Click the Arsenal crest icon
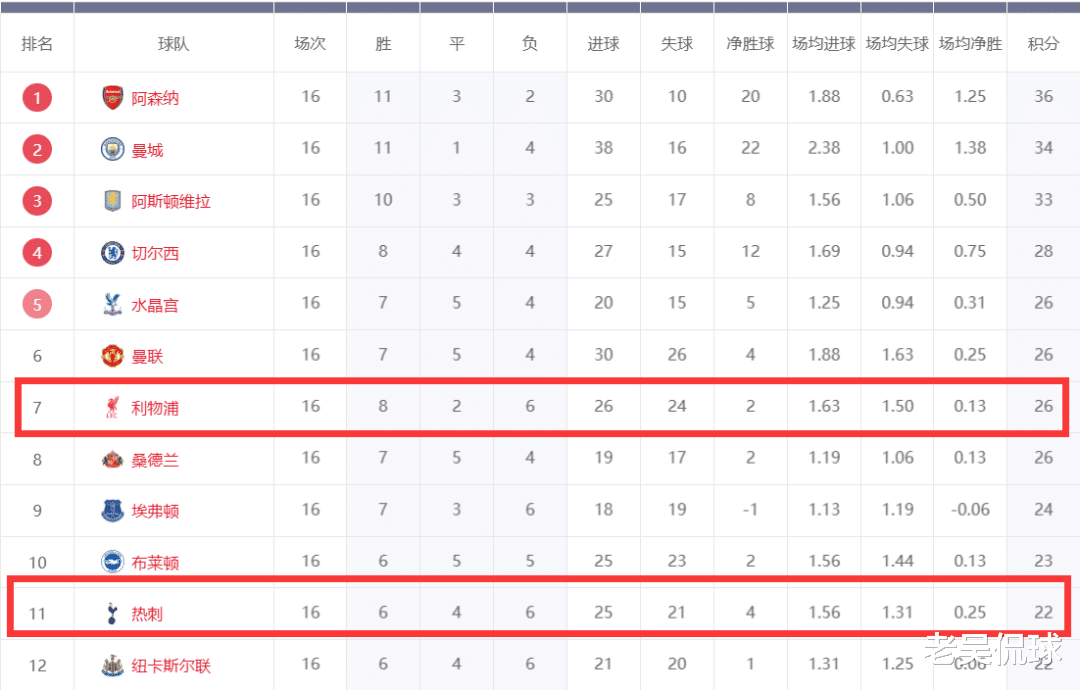Screen dimensions: 1080x690 pos(113,98)
